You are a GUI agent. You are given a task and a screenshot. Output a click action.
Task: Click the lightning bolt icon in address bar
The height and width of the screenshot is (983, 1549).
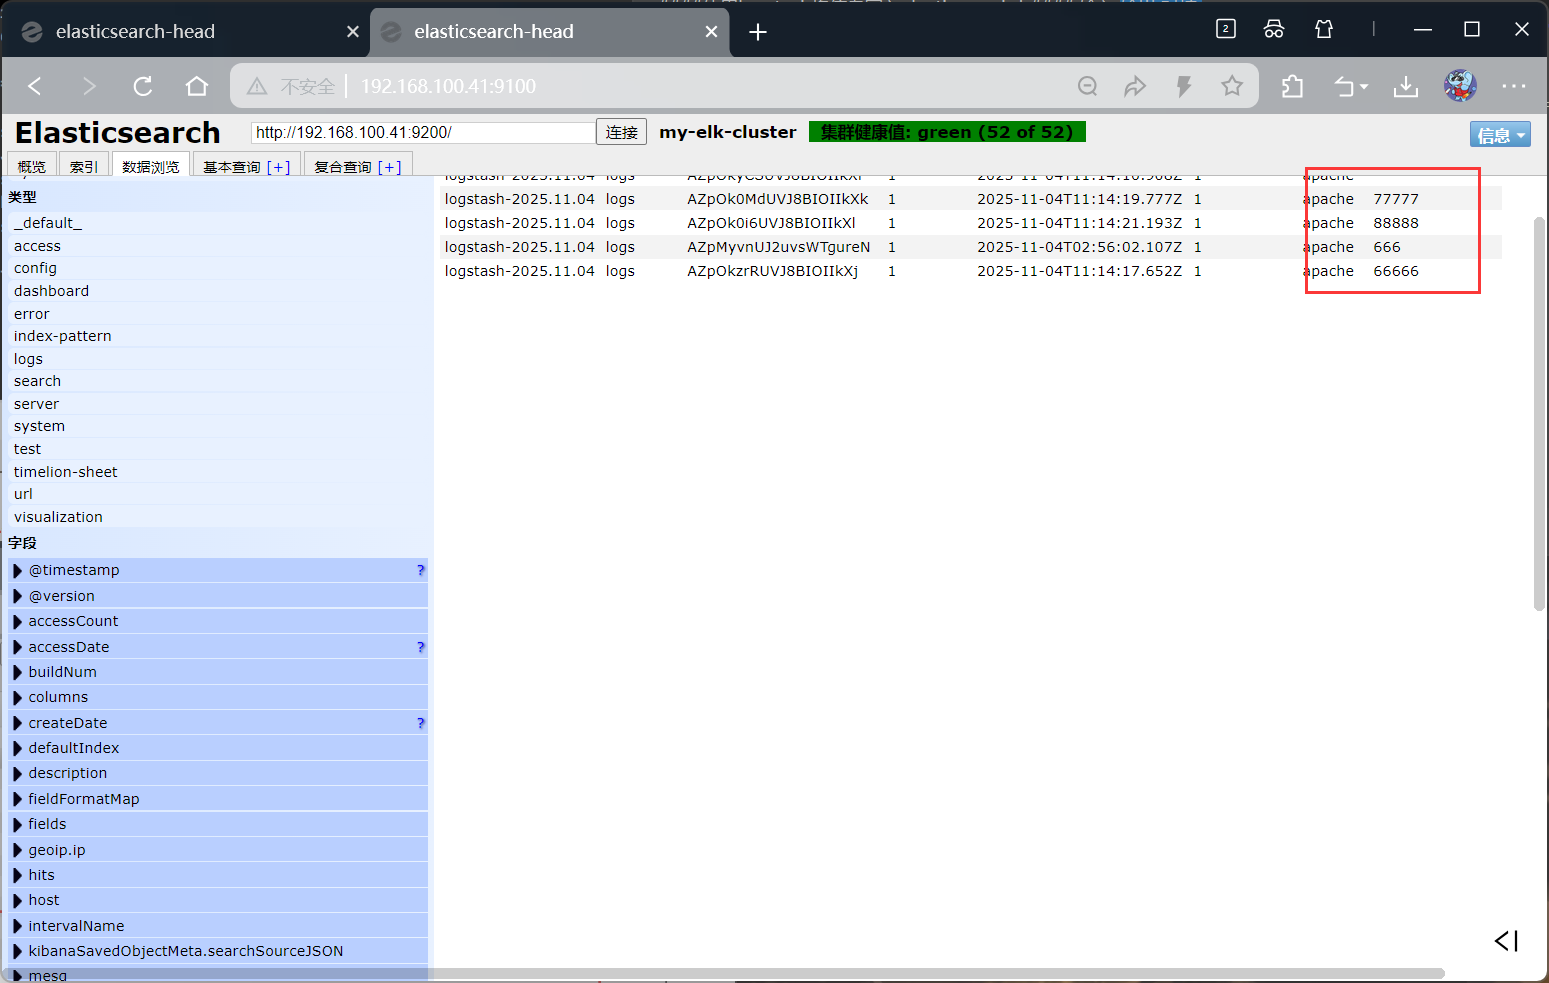1184,86
